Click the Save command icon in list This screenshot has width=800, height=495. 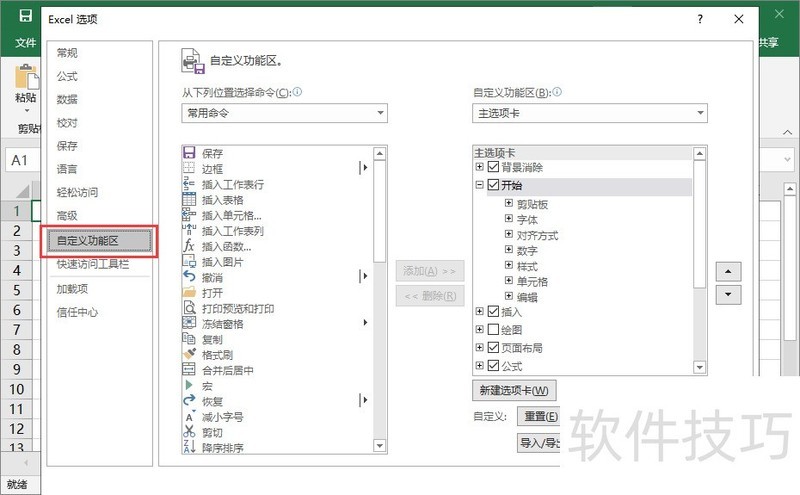(x=189, y=153)
